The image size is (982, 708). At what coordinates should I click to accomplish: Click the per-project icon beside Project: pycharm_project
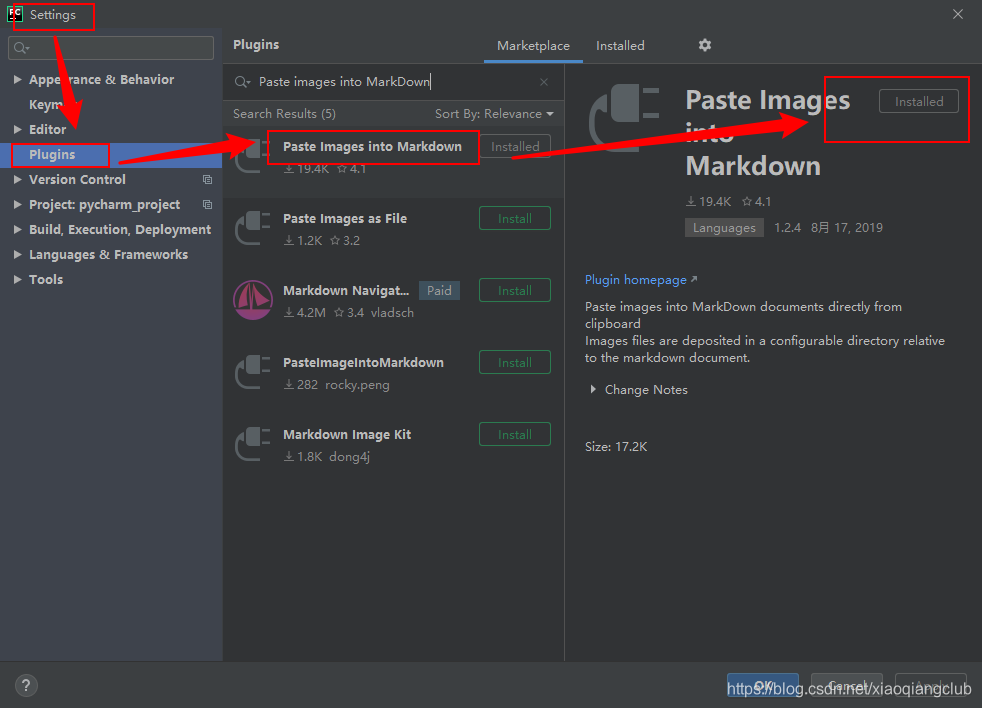click(207, 205)
